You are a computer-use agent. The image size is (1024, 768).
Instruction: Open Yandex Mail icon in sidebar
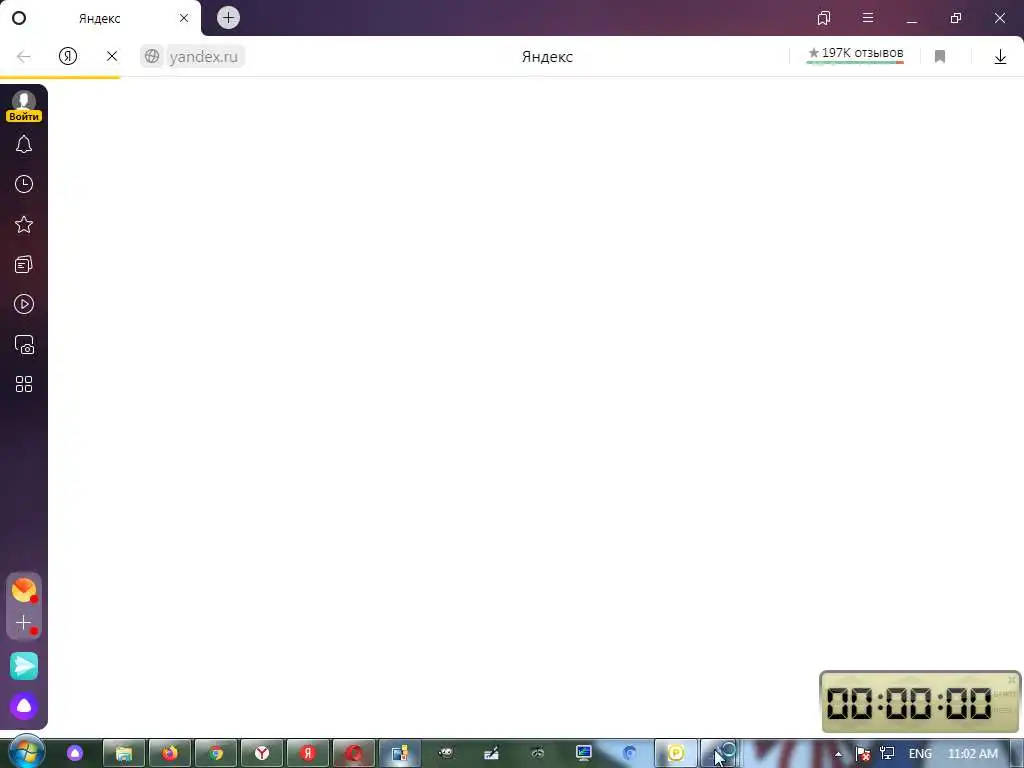pyautogui.click(x=24, y=590)
